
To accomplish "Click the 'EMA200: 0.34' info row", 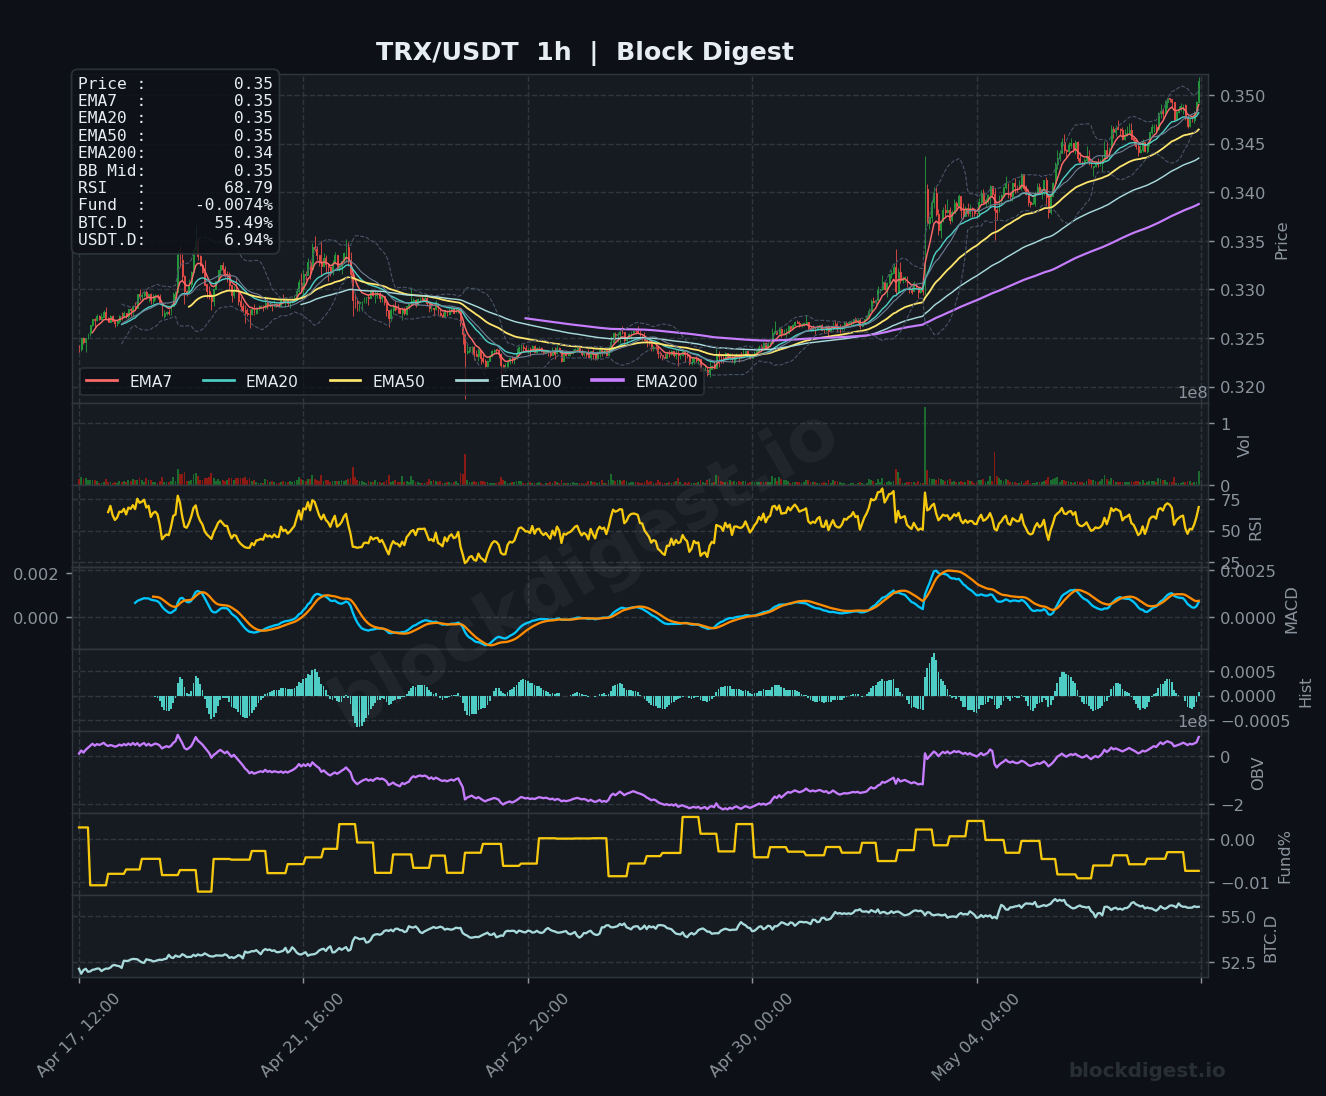I will pyautogui.click(x=175, y=153).
